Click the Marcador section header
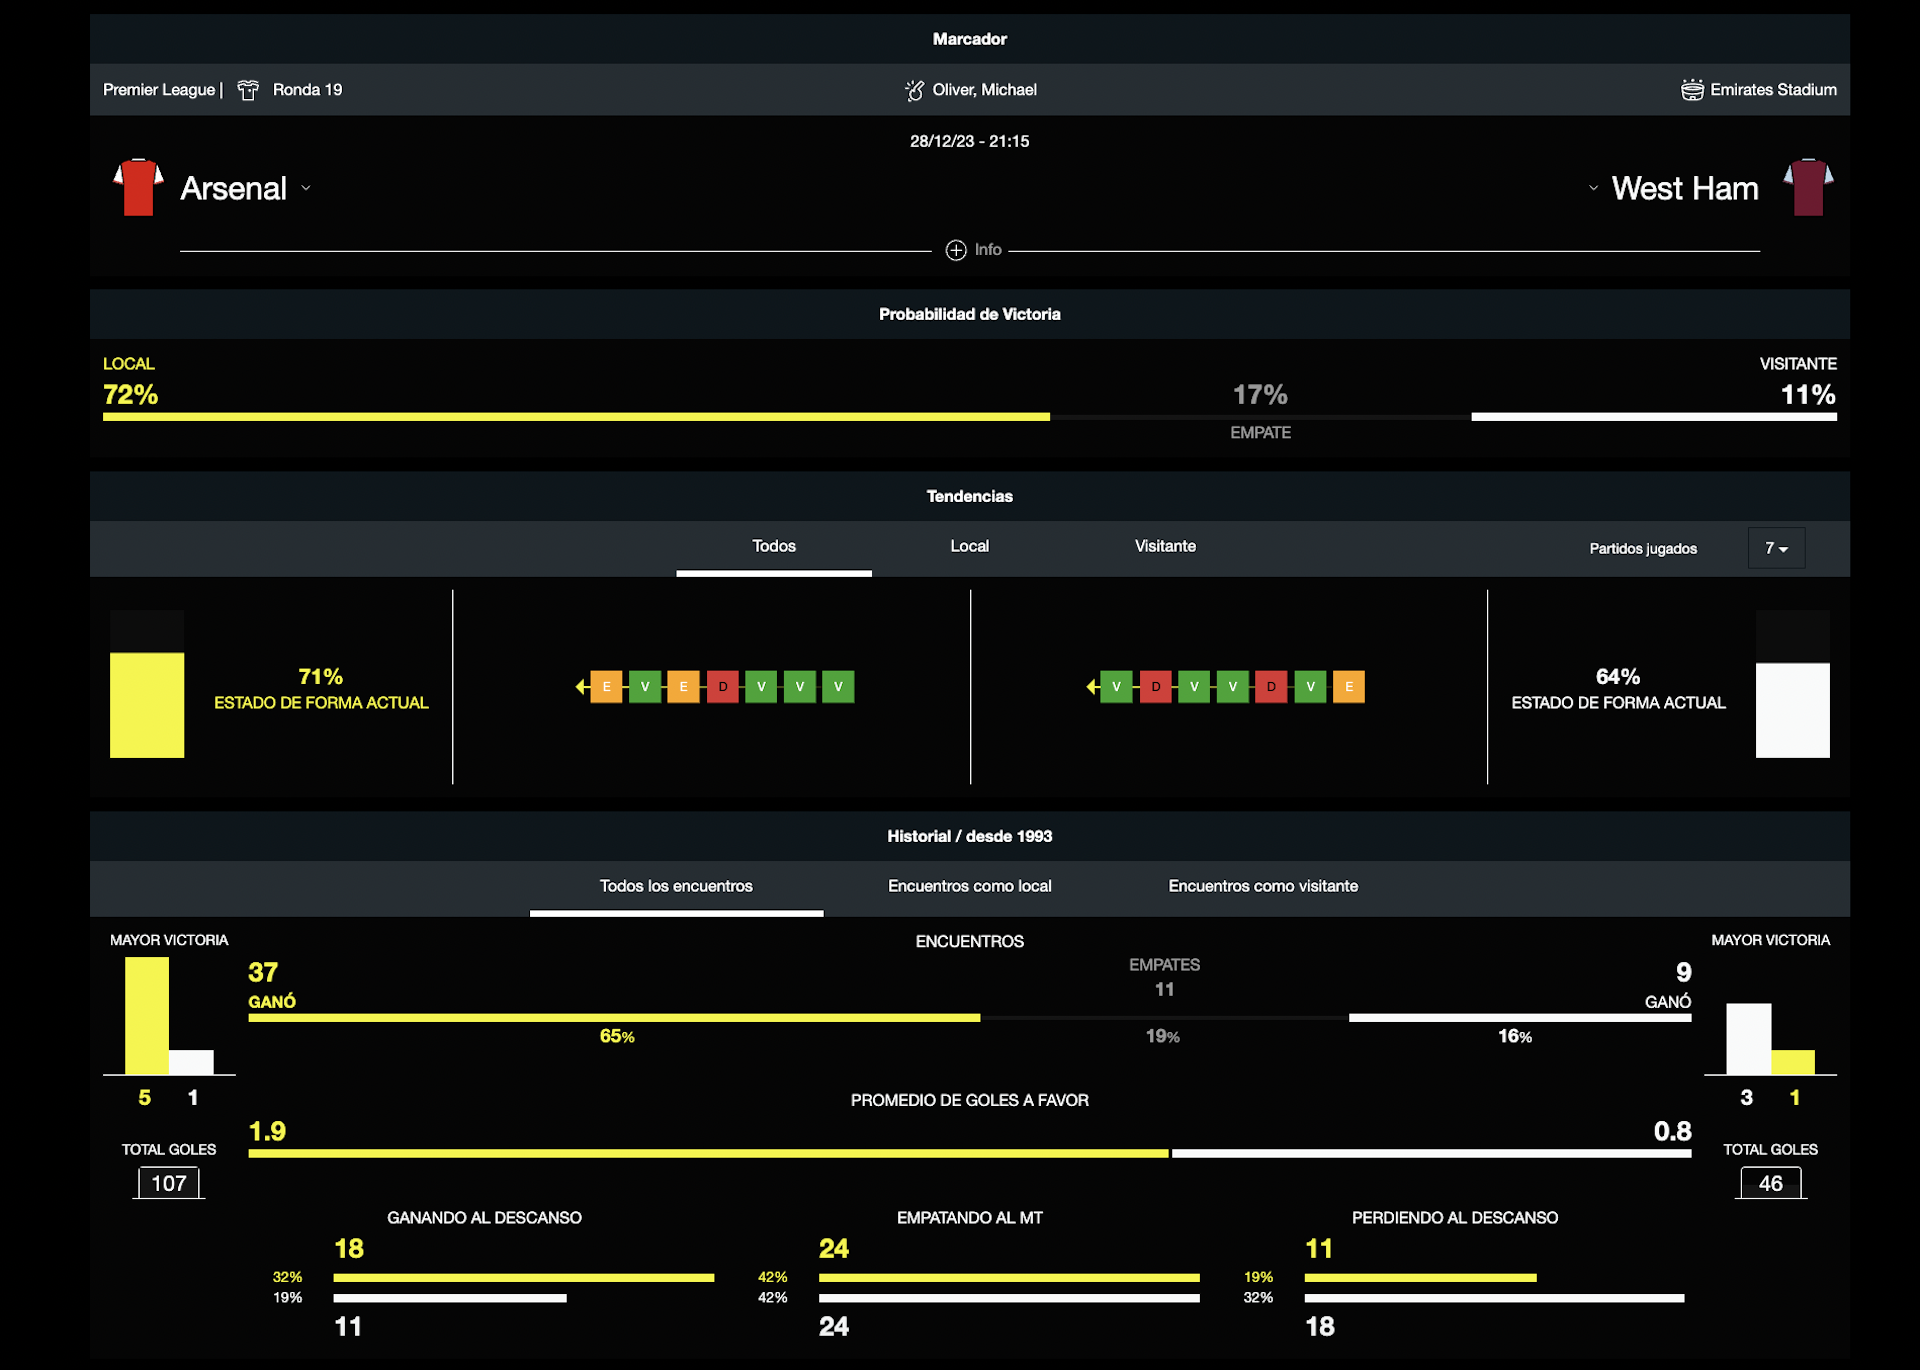Screen dimensions: 1920x1370 969,39
